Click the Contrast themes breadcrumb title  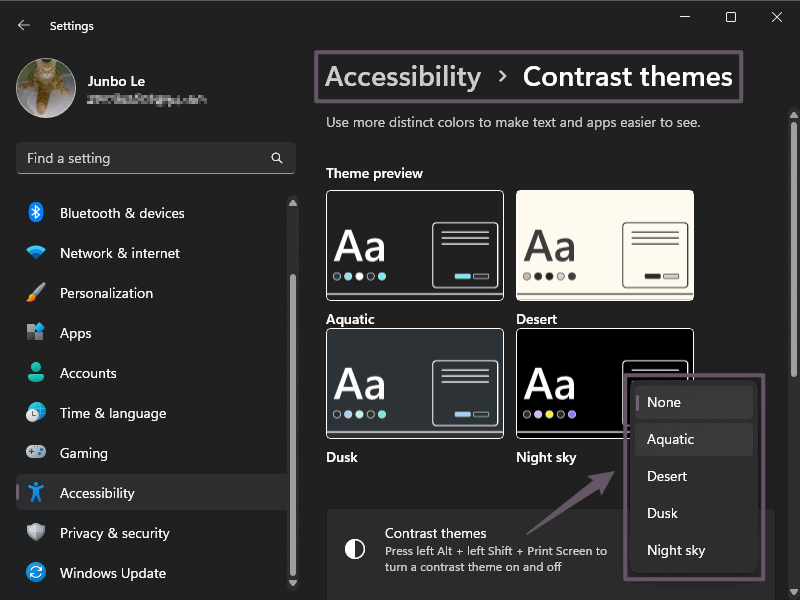pos(628,77)
